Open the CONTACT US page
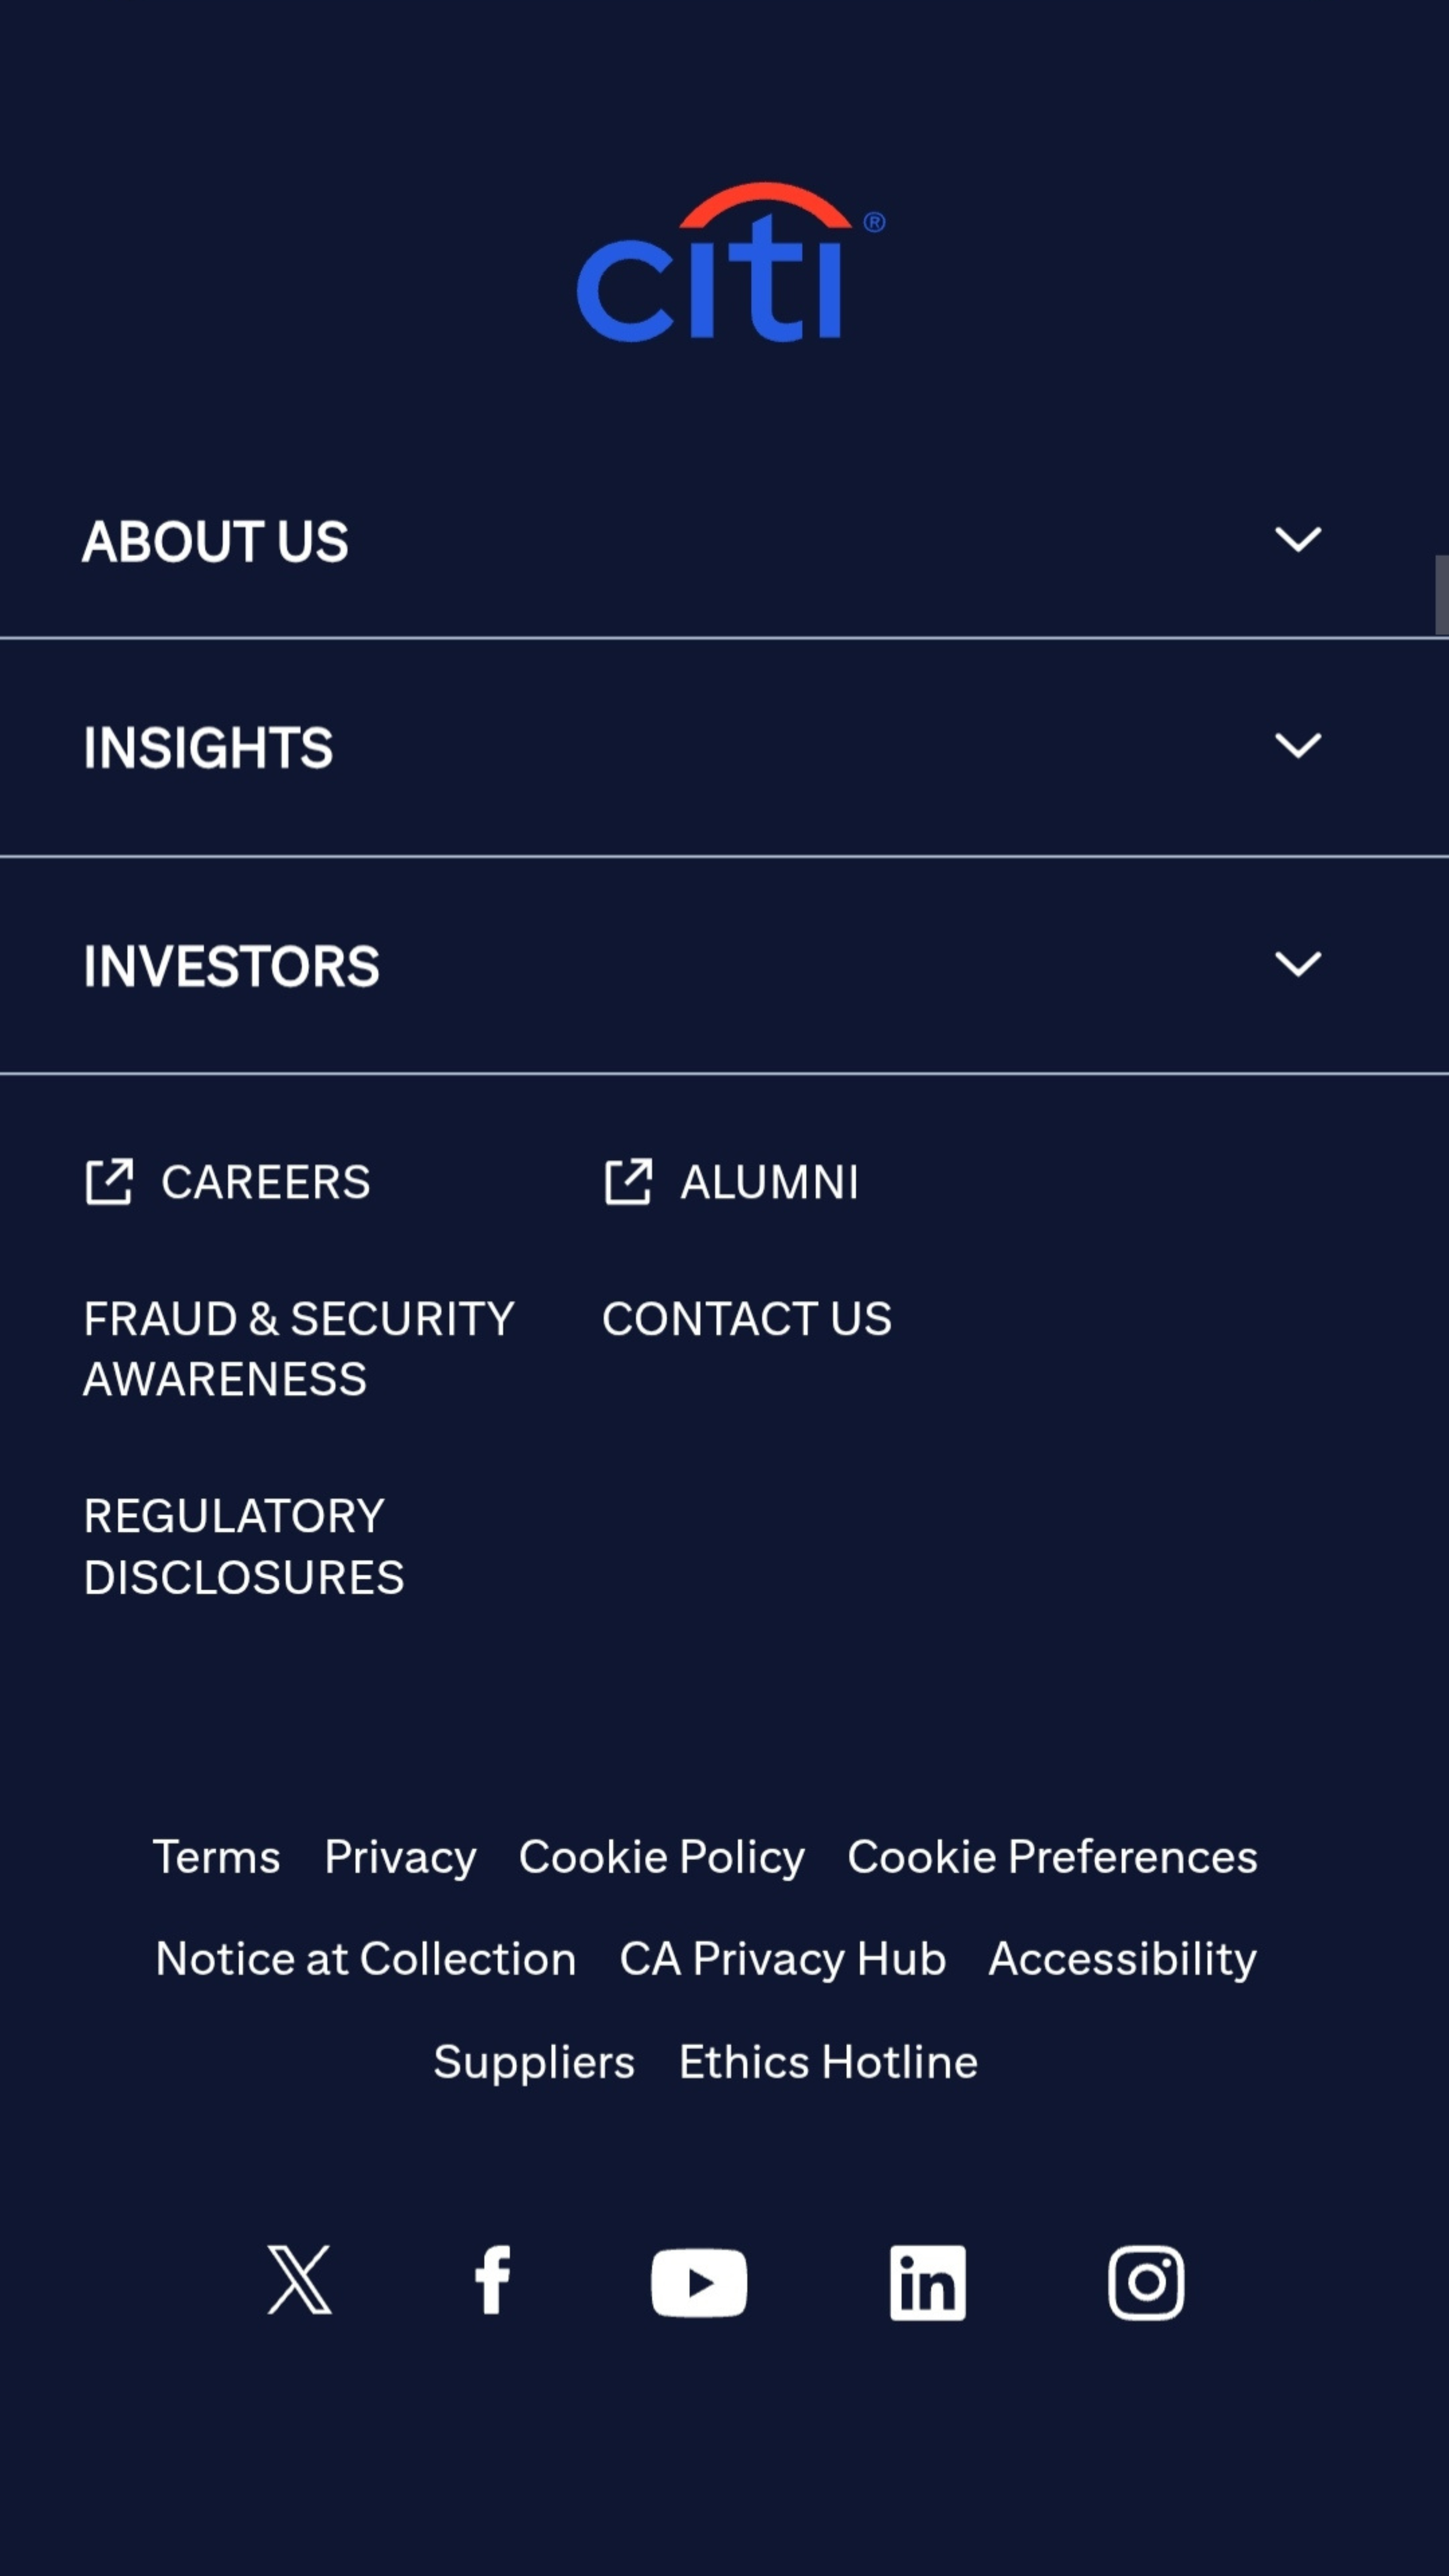The height and width of the screenshot is (2576, 1449). (x=747, y=1318)
